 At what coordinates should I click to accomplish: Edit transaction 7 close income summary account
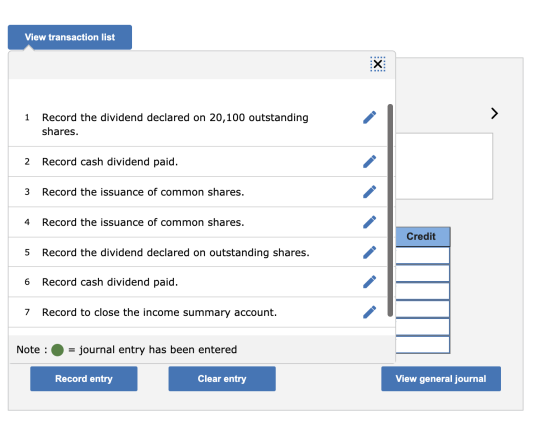tap(370, 312)
